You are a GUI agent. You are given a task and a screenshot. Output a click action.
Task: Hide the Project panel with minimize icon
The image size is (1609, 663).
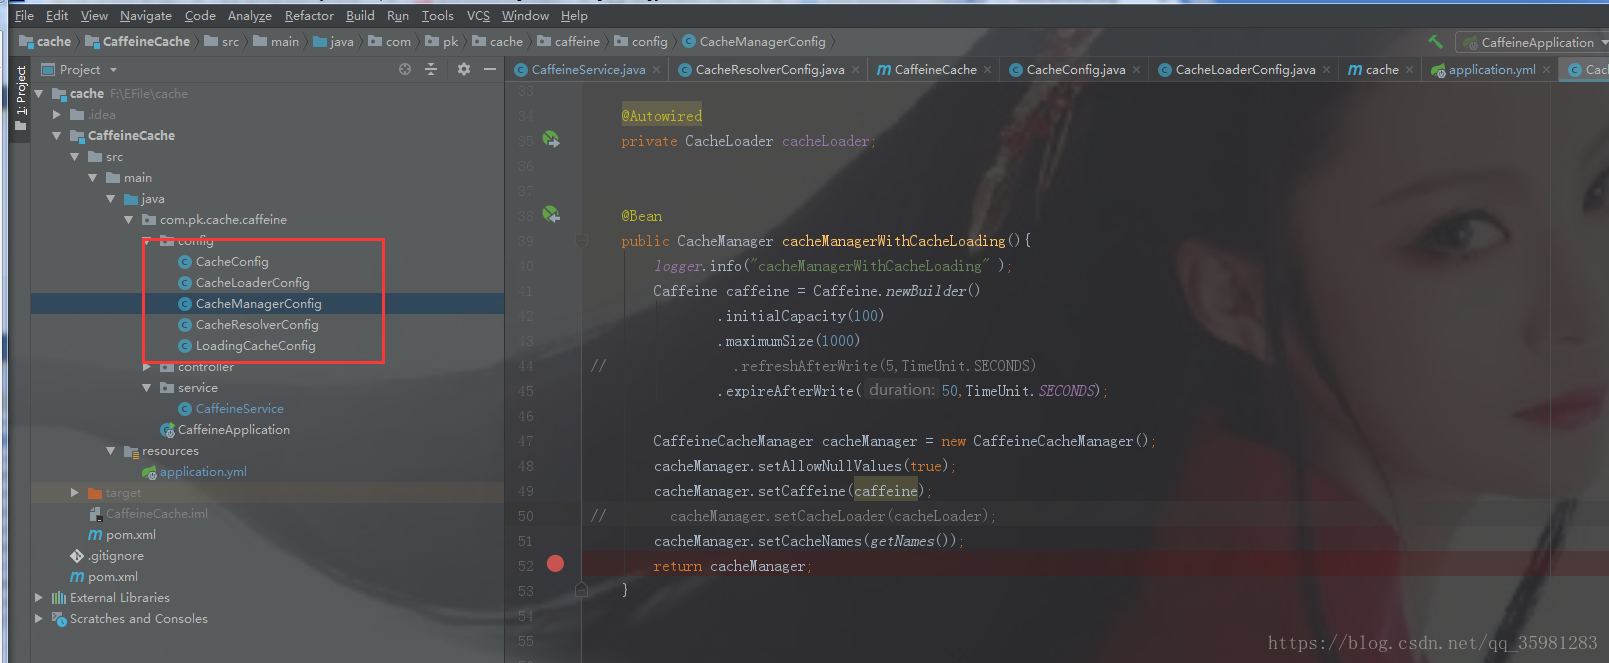click(490, 69)
